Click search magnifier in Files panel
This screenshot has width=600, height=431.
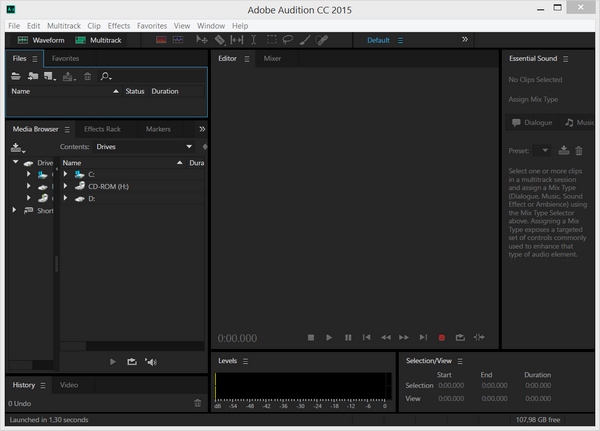click(x=106, y=76)
